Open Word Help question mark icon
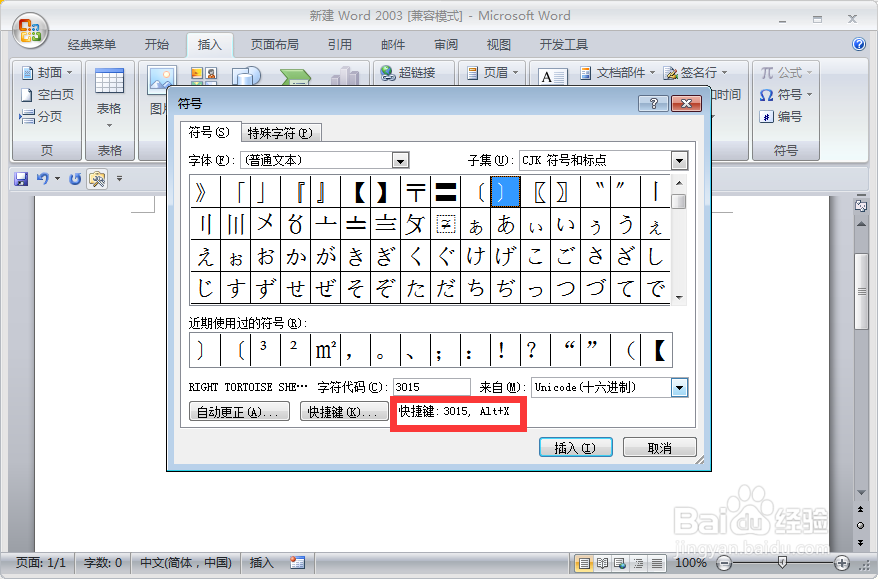This screenshot has height=579, width=878. 859,44
